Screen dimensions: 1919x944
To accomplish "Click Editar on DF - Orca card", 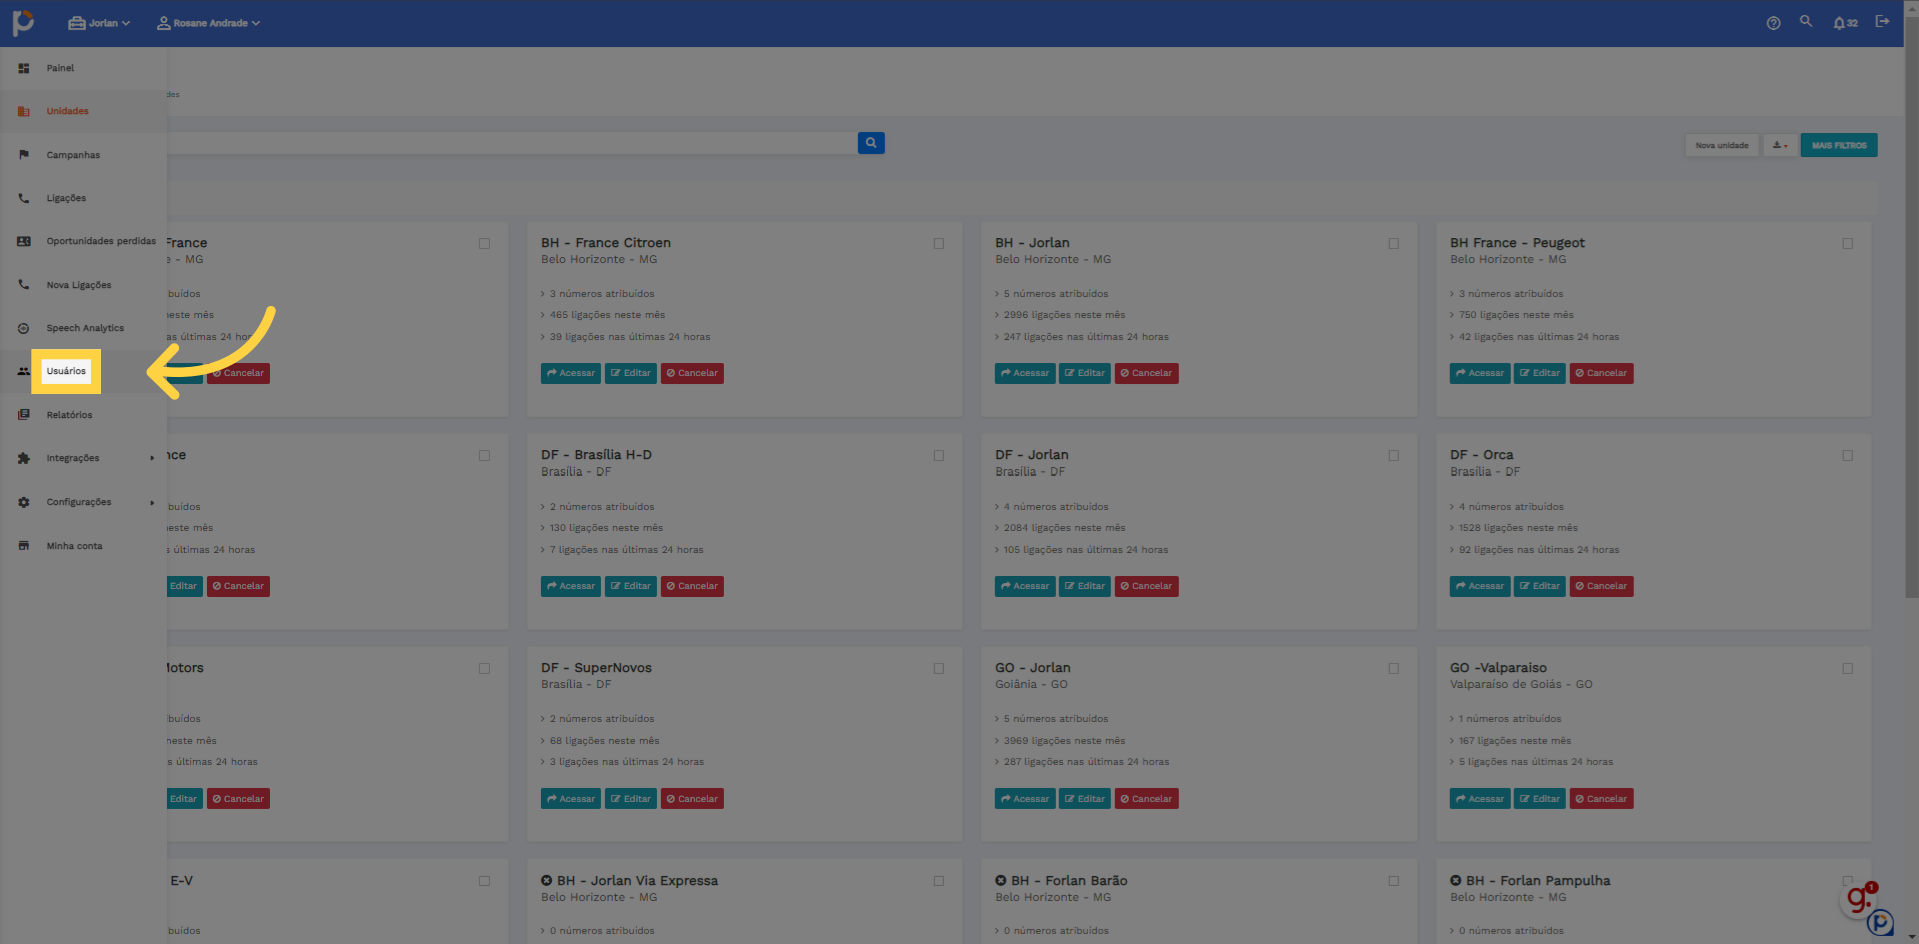I will click(1540, 586).
